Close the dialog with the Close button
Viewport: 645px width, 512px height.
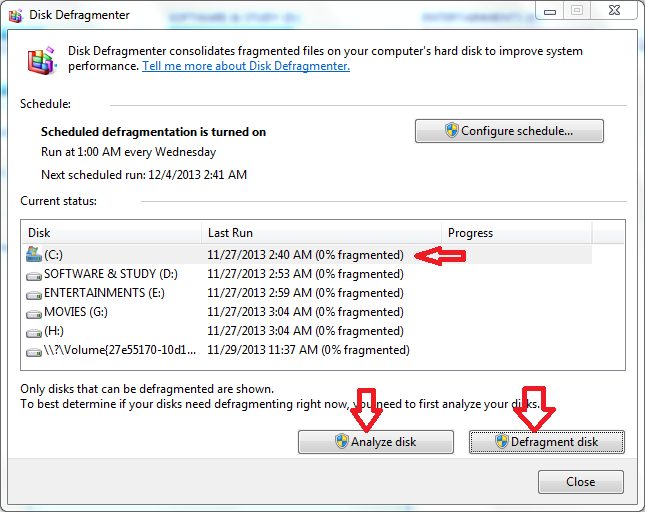[x=580, y=482]
